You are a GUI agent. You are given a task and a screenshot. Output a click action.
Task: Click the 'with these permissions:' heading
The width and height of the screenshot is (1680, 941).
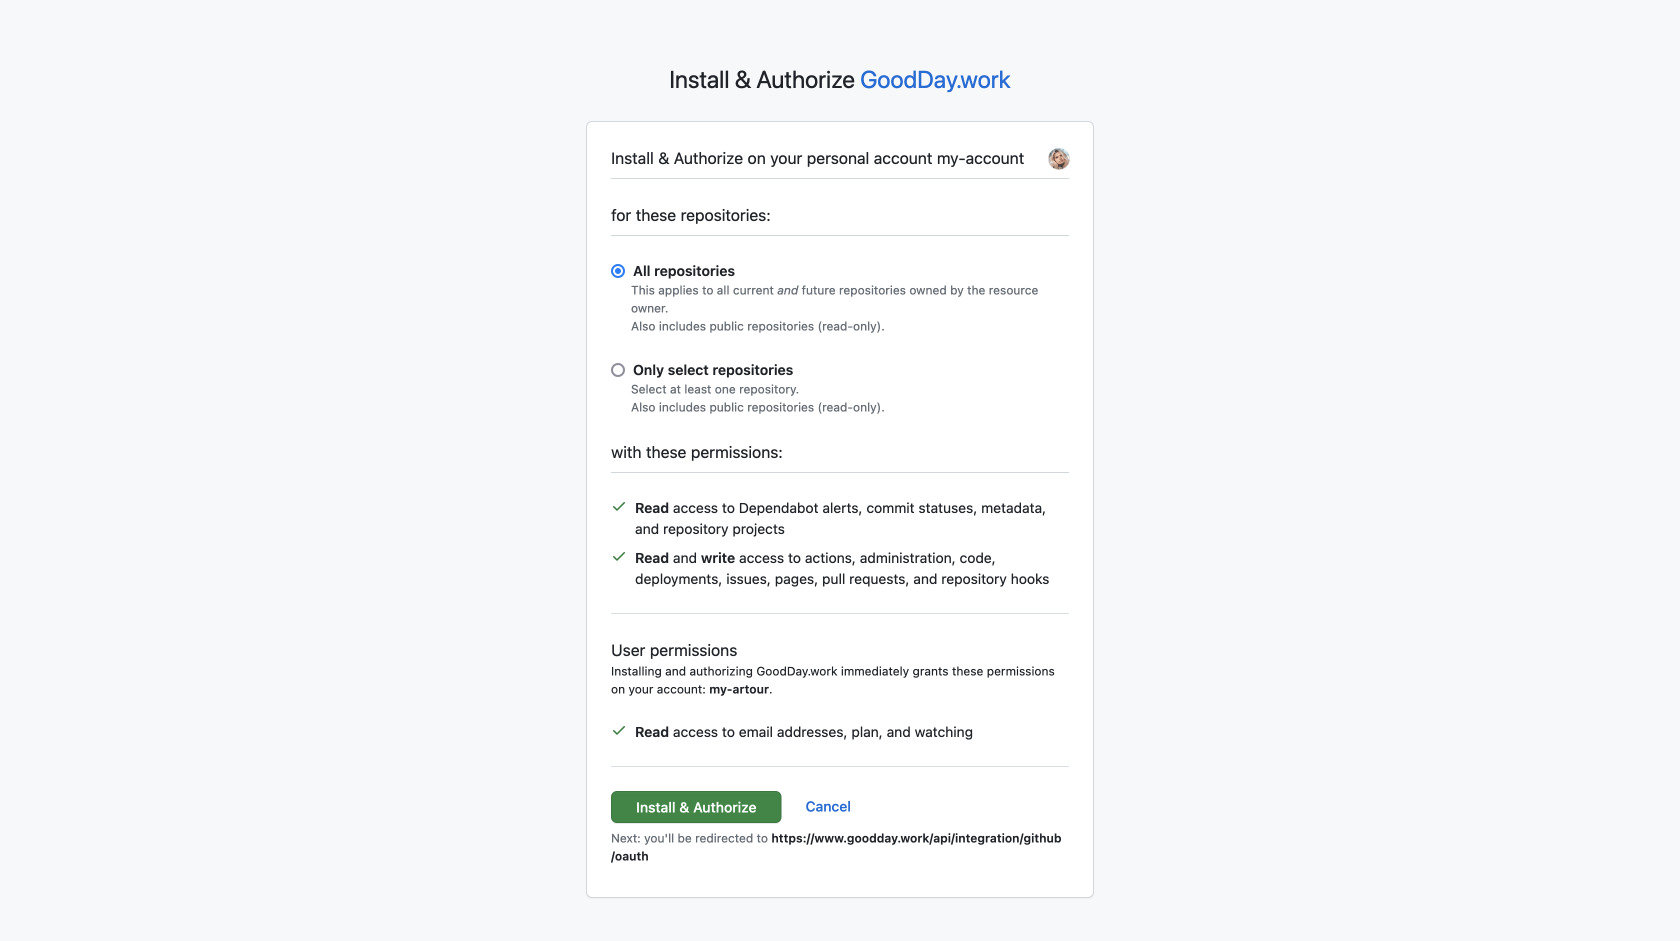click(697, 453)
